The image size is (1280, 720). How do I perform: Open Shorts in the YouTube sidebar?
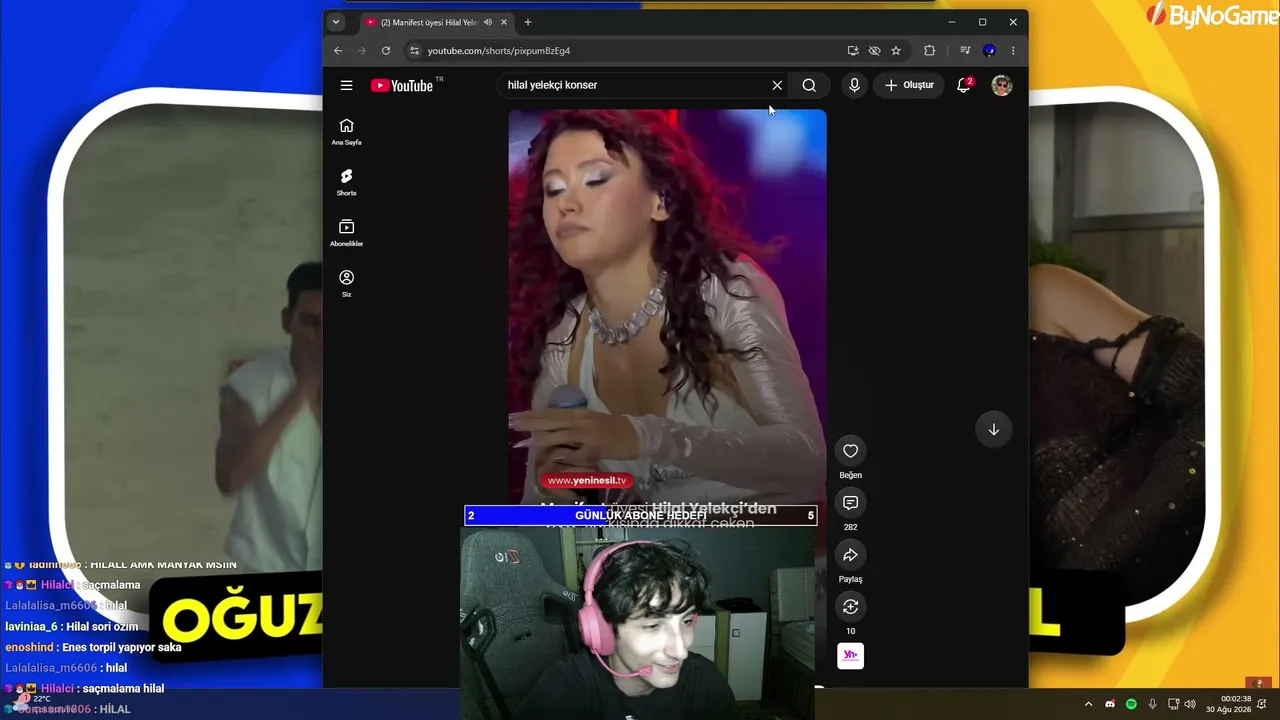point(346,182)
